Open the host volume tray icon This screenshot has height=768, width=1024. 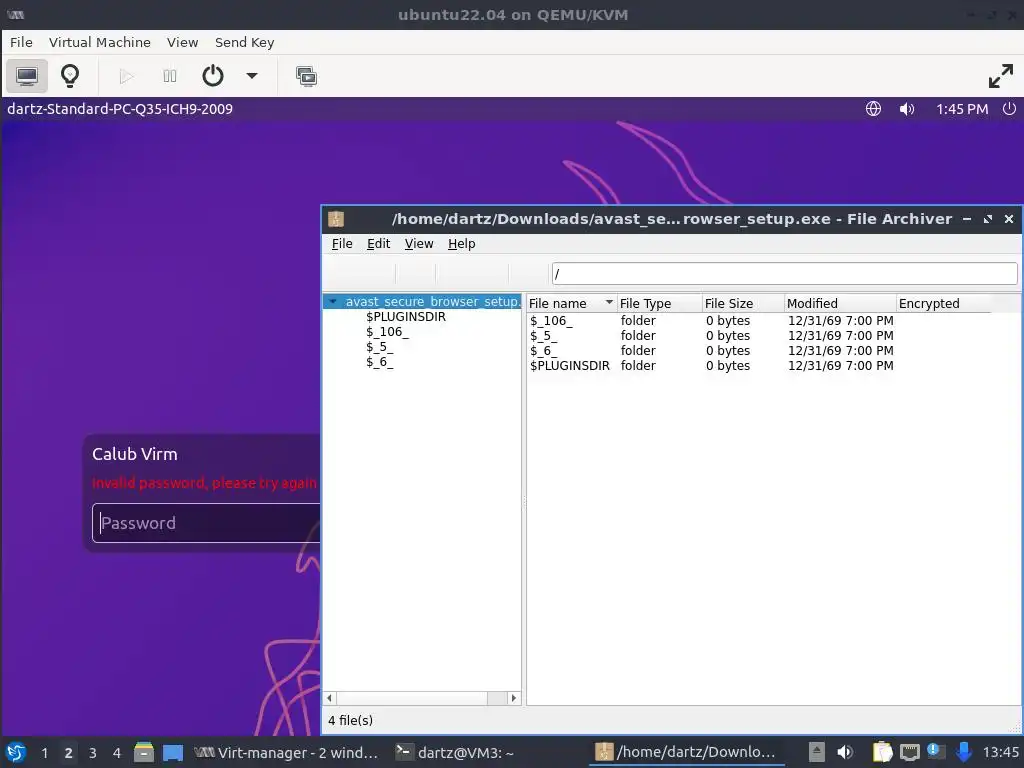(x=845, y=752)
